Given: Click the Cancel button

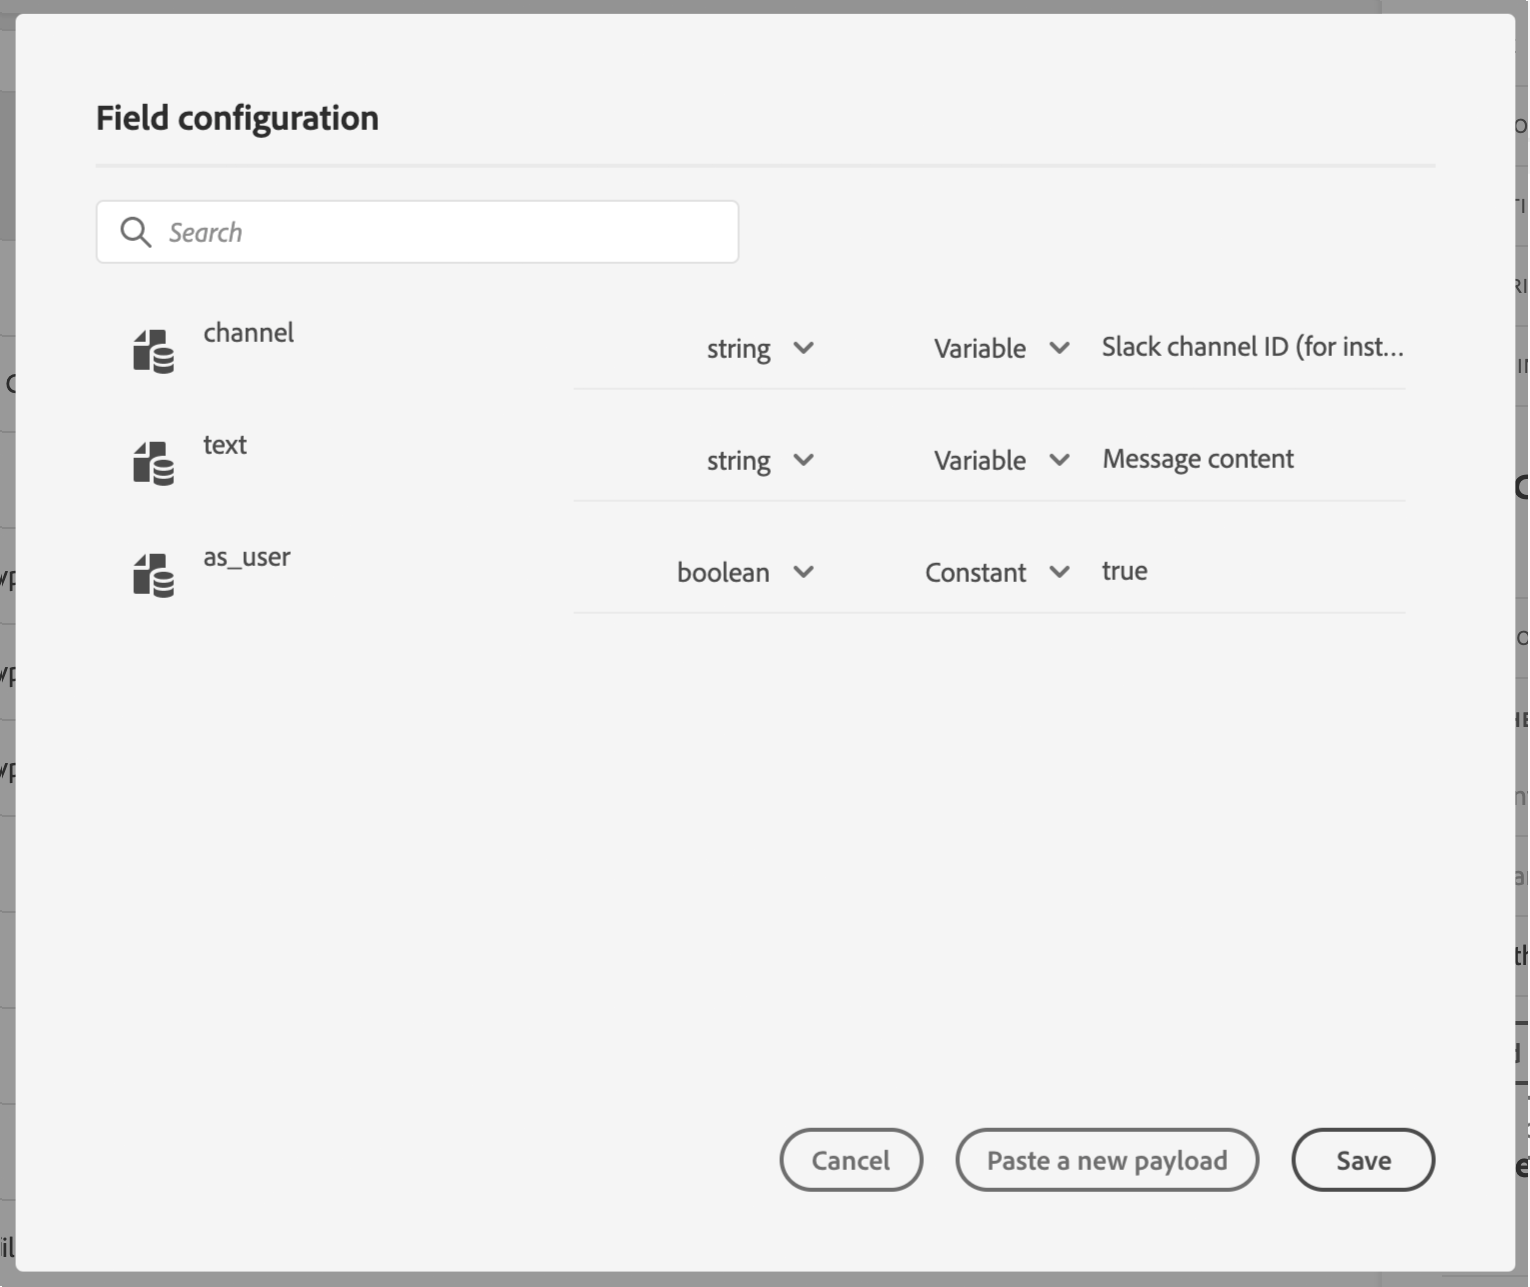Looking at the screenshot, I should 850,1160.
